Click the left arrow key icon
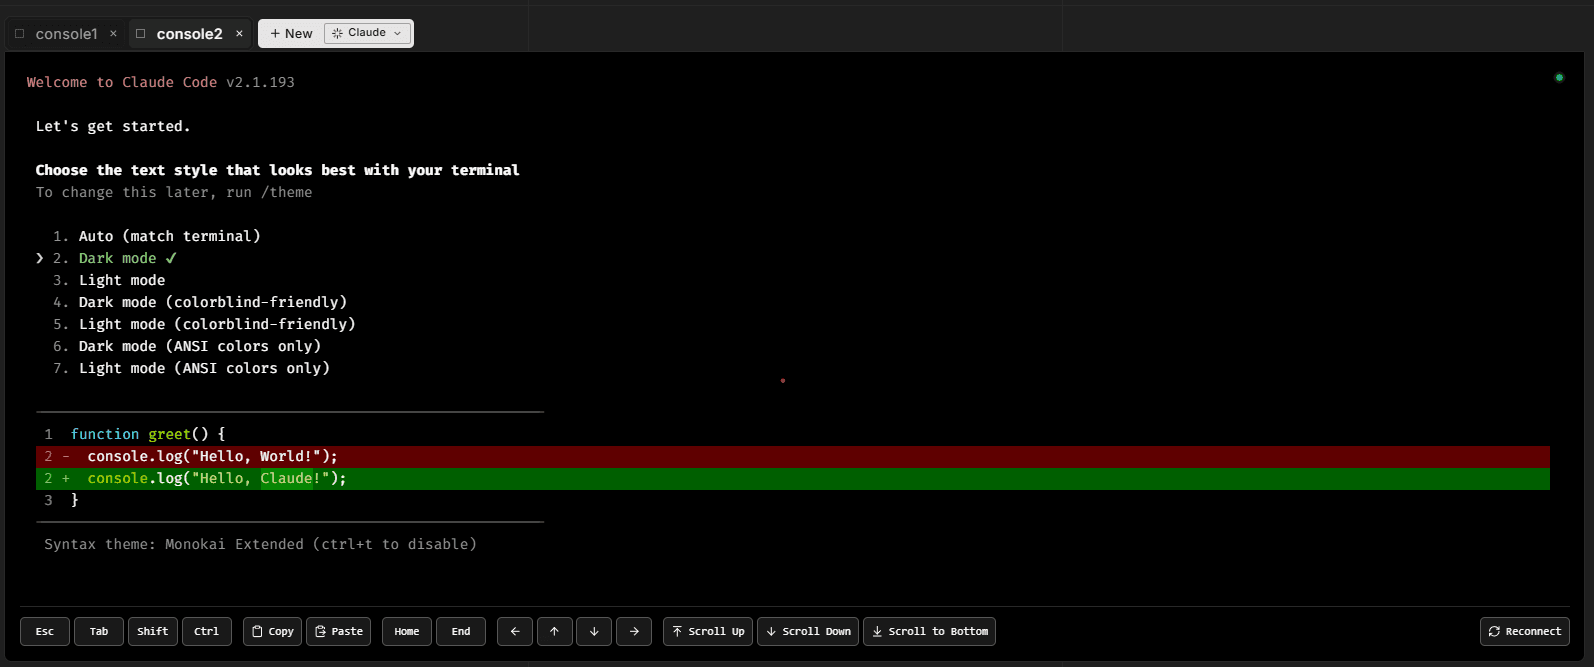The image size is (1594, 667). click(x=515, y=631)
